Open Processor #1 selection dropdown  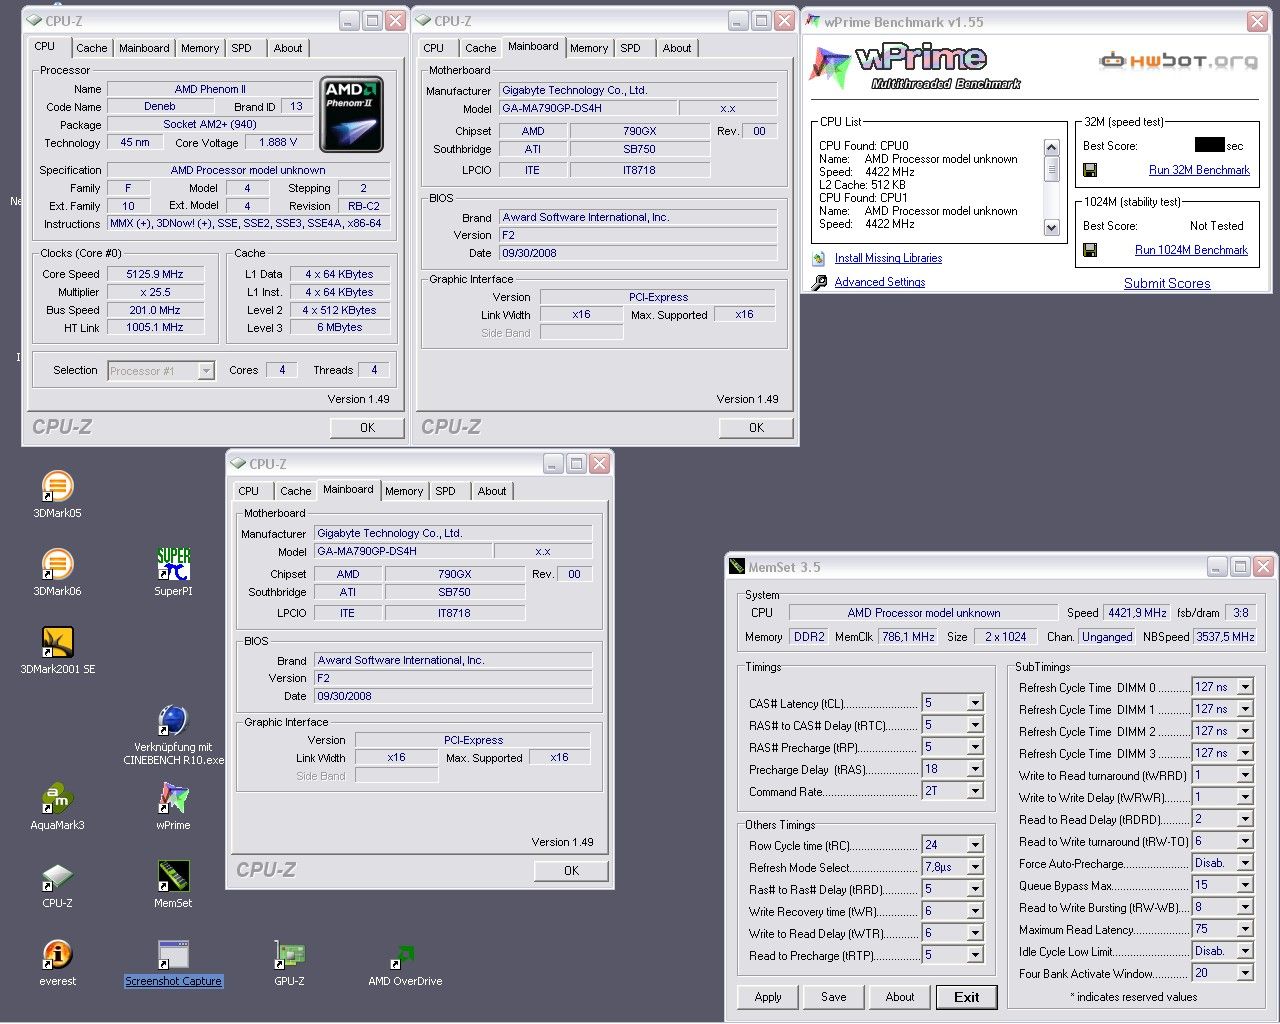click(206, 371)
